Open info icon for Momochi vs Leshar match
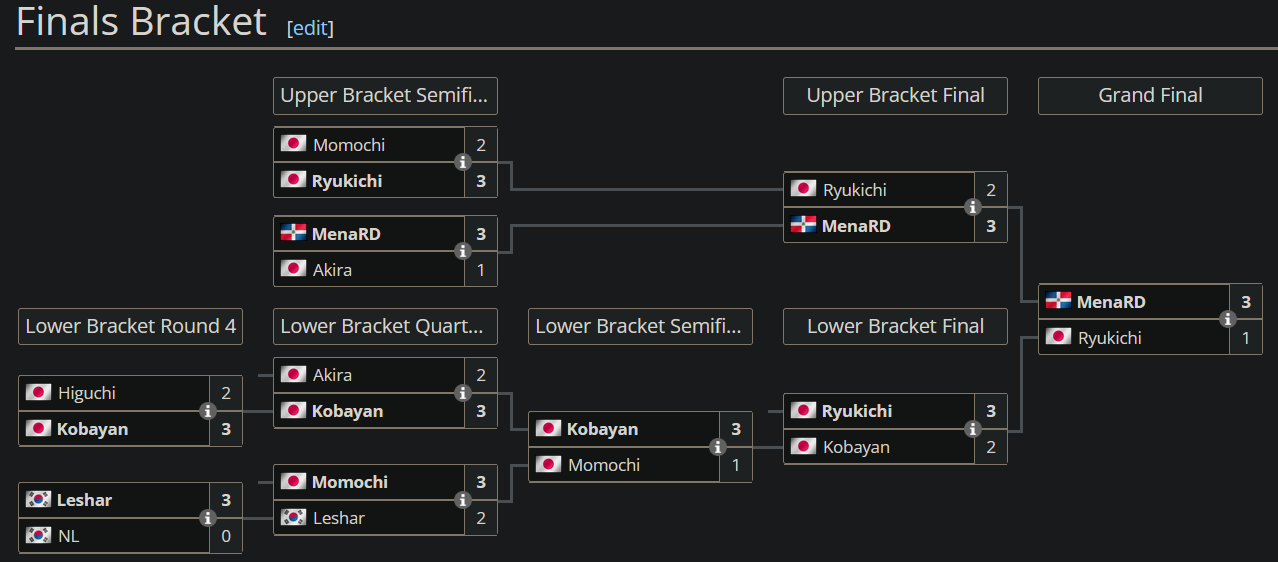This screenshot has width=1278, height=562. 463,500
